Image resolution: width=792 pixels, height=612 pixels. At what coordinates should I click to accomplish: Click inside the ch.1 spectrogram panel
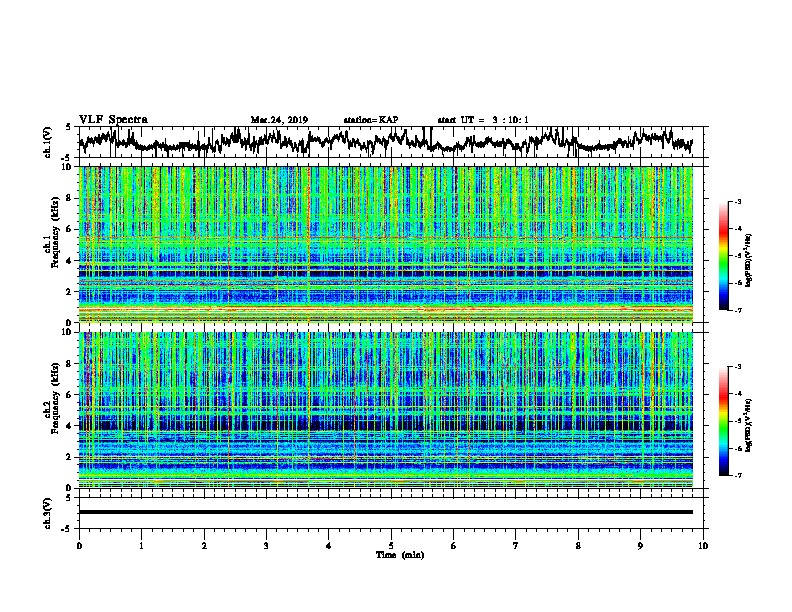tap(386, 244)
